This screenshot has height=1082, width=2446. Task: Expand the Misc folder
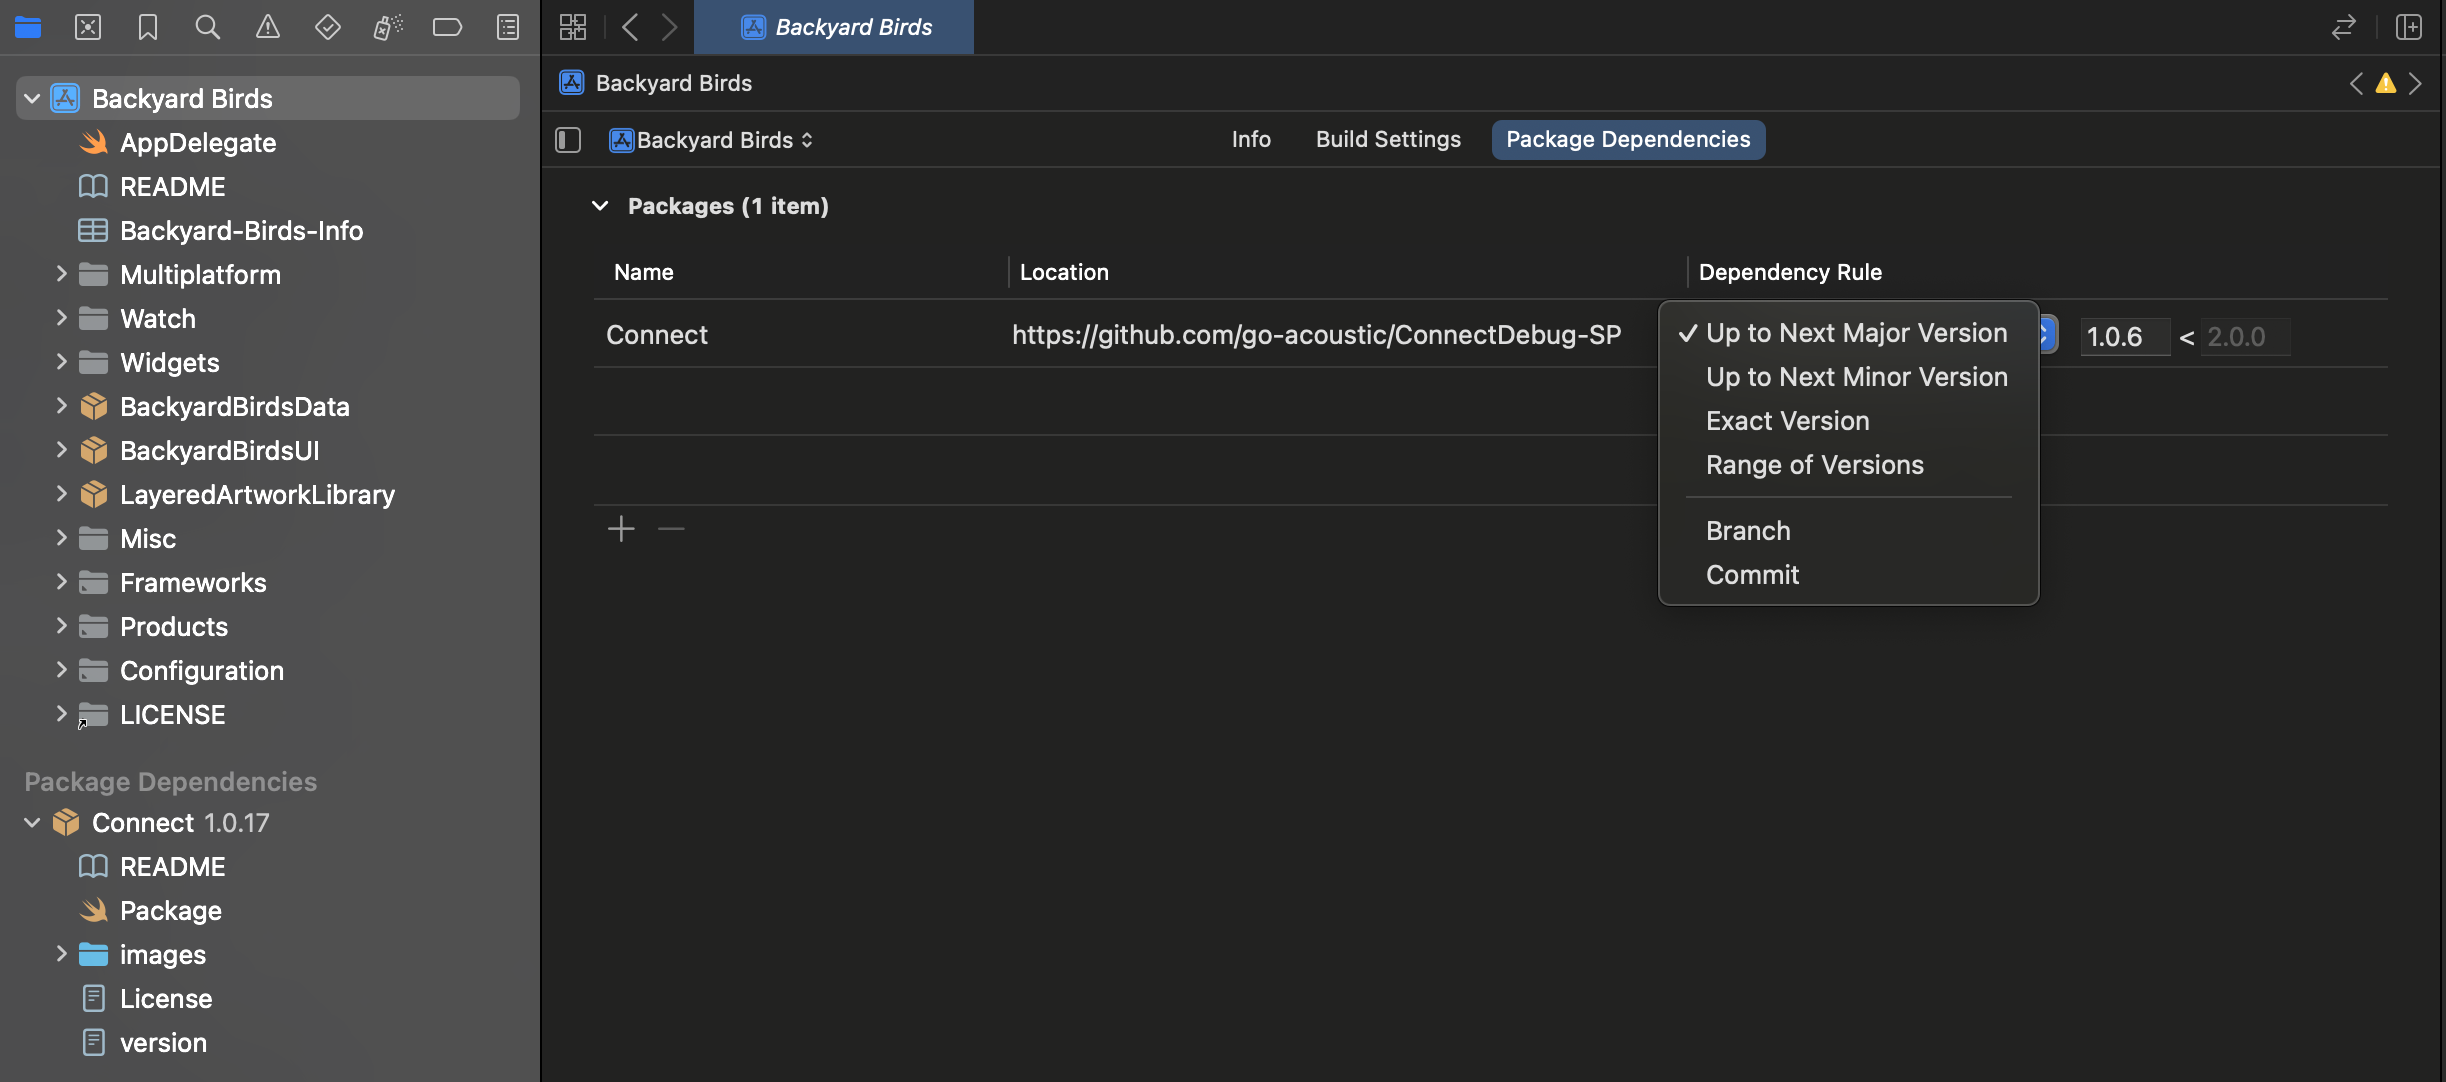[x=61, y=538]
